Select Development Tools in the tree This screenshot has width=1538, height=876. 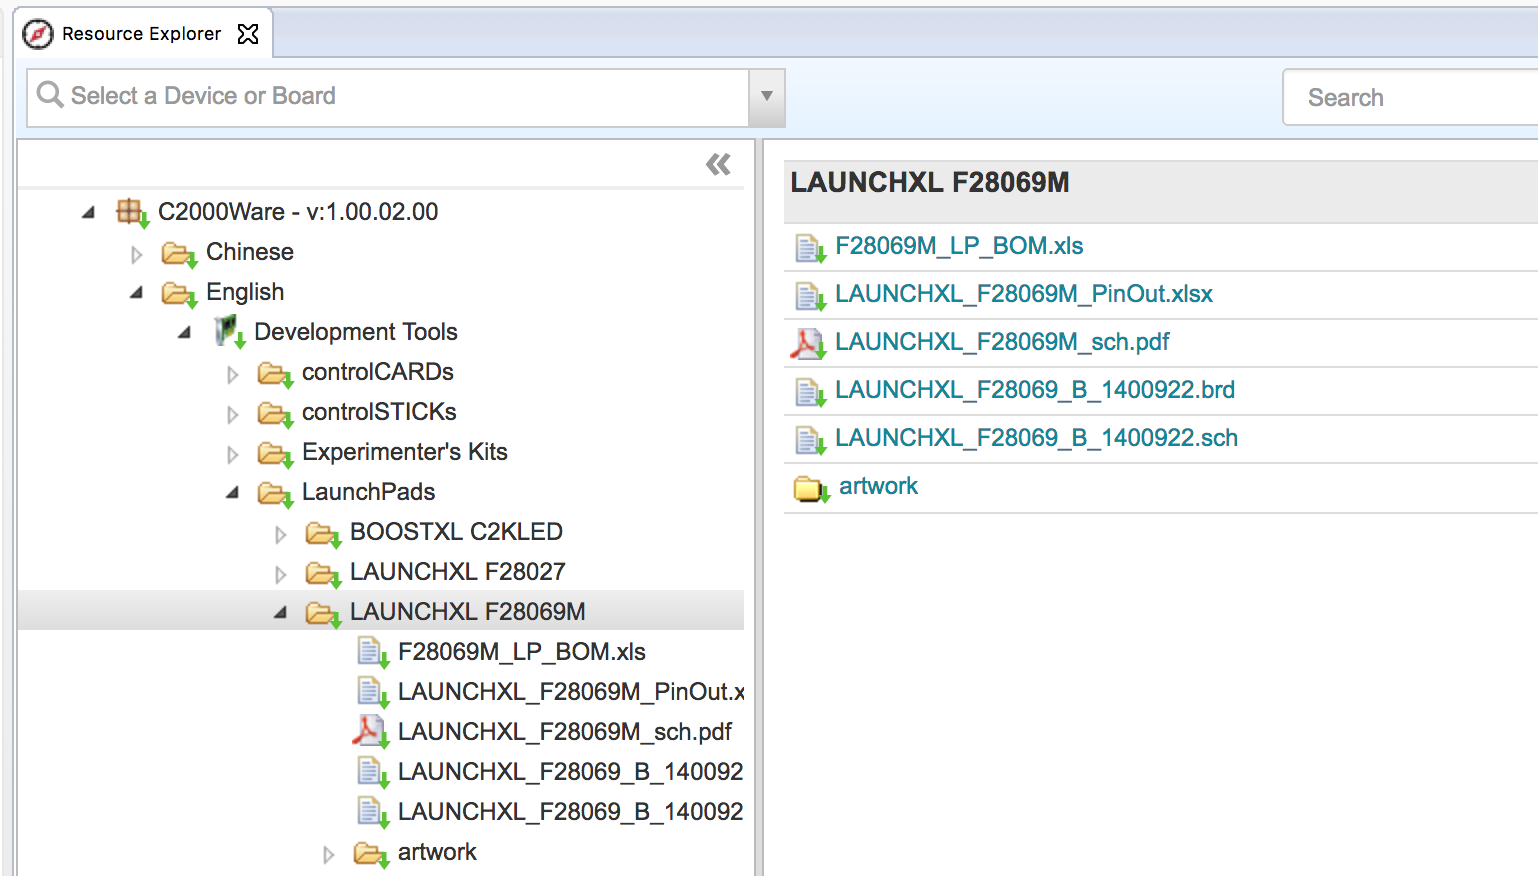(356, 332)
